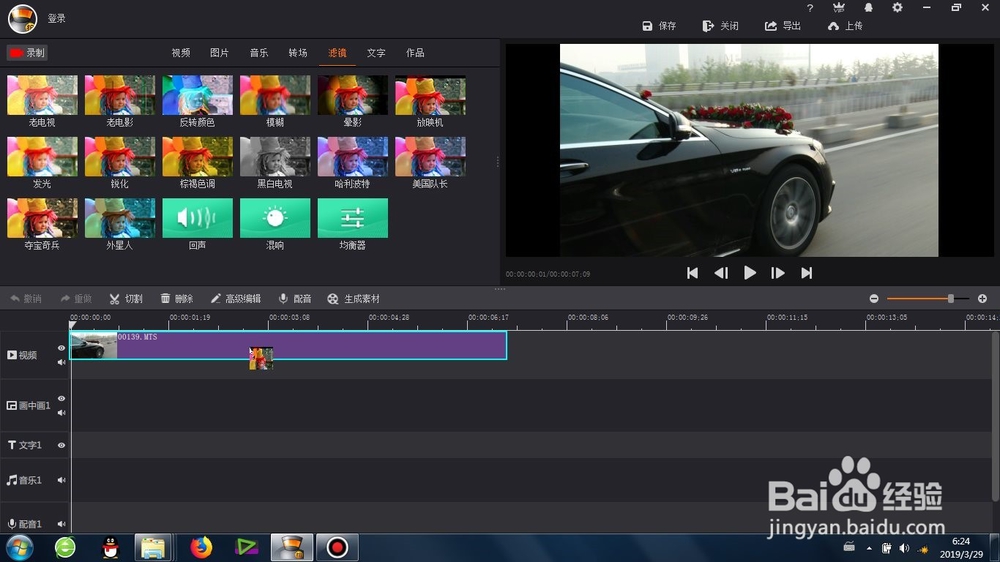Mute the 视频 track audio

(61, 362)
